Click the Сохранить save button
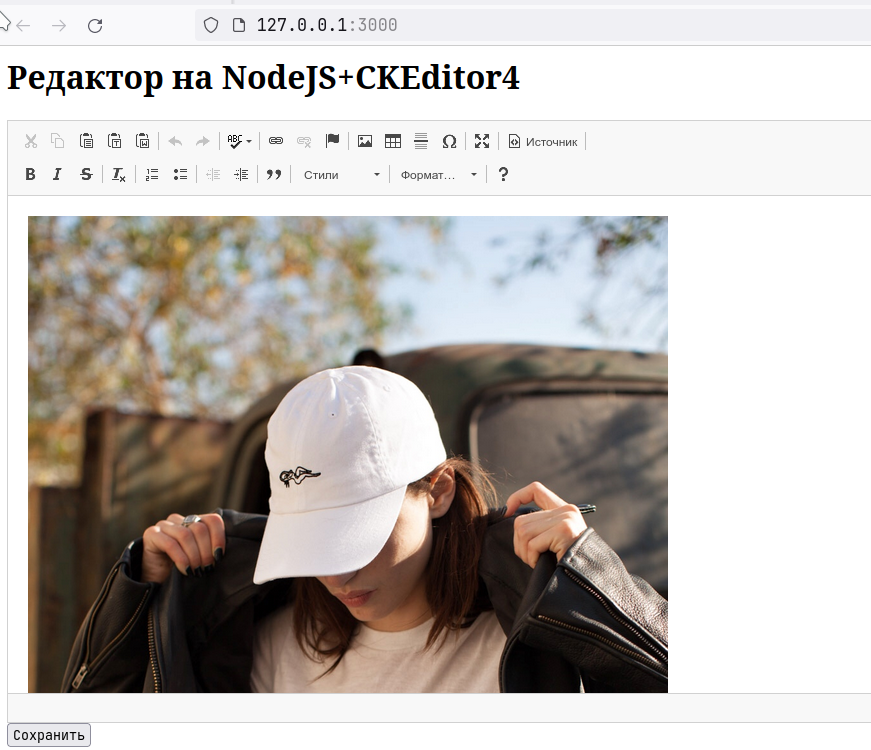 [x=49, y=735]
